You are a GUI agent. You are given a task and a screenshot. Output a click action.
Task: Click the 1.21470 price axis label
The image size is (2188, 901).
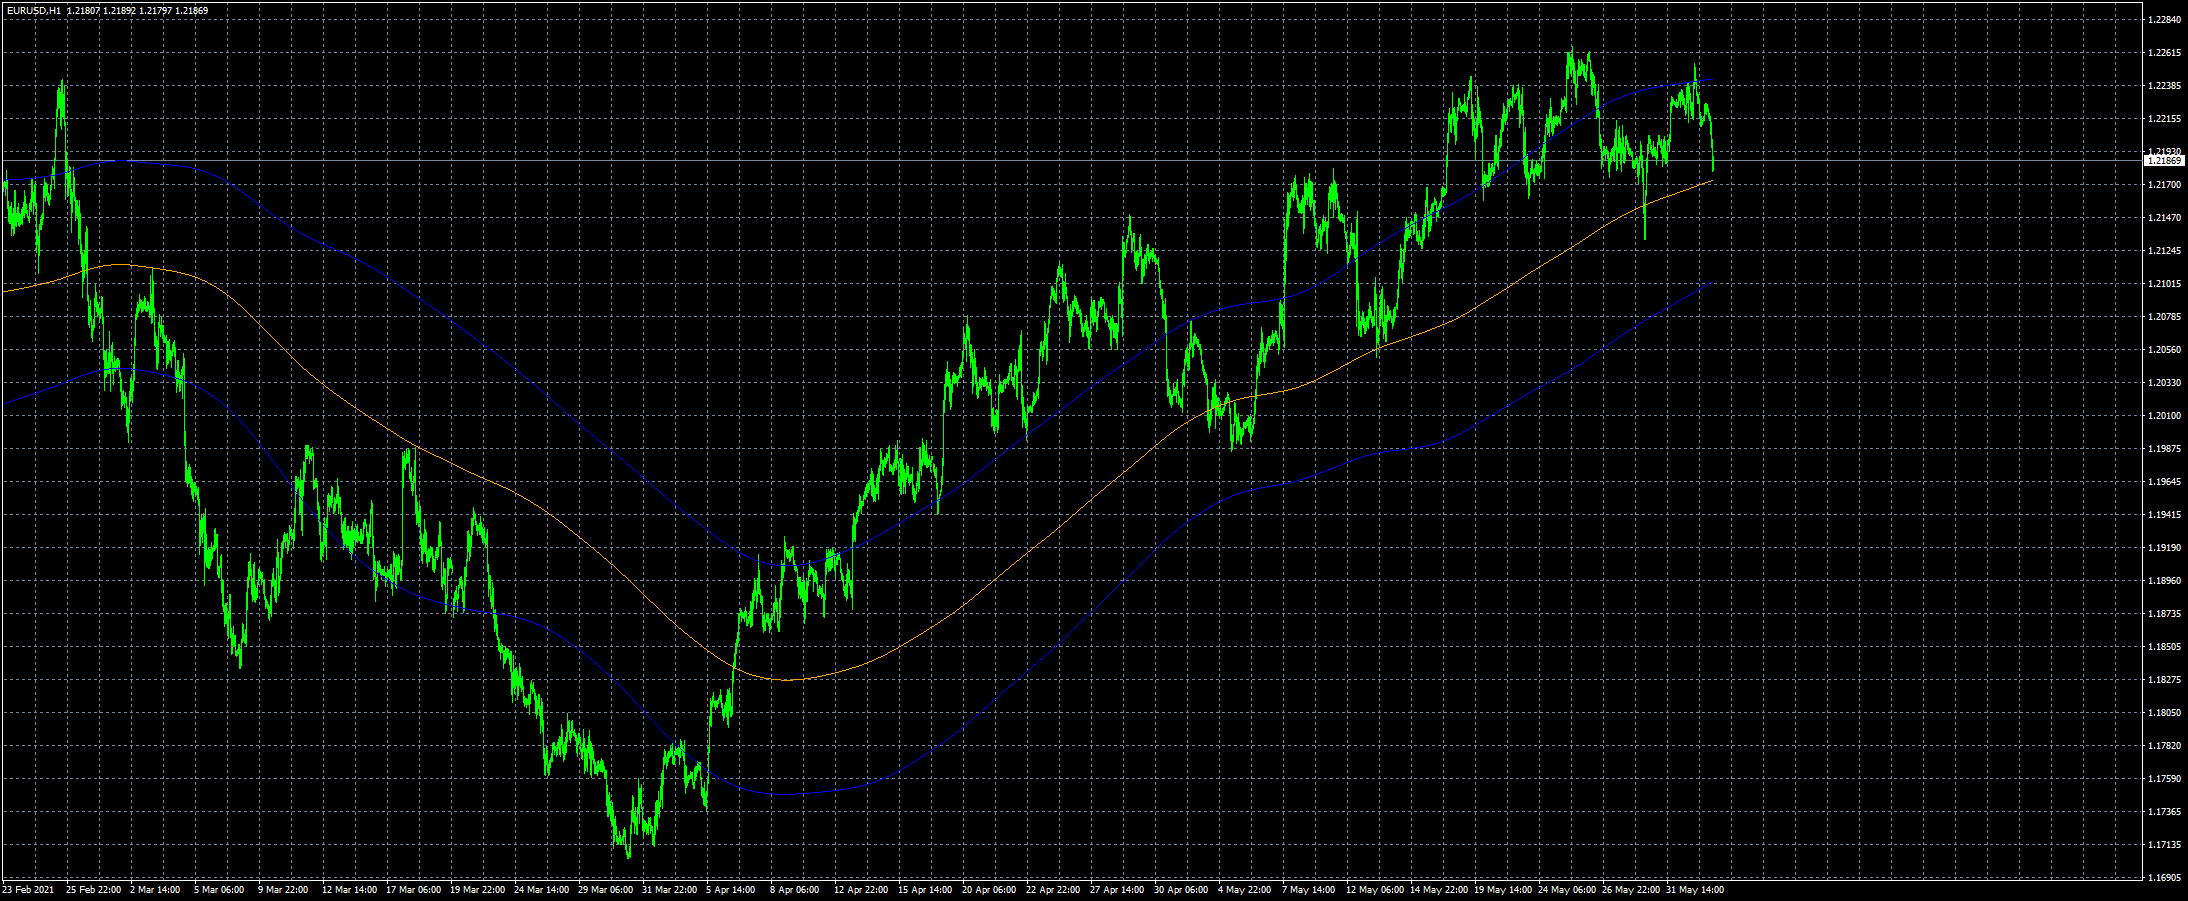(x=2163, y=218)
